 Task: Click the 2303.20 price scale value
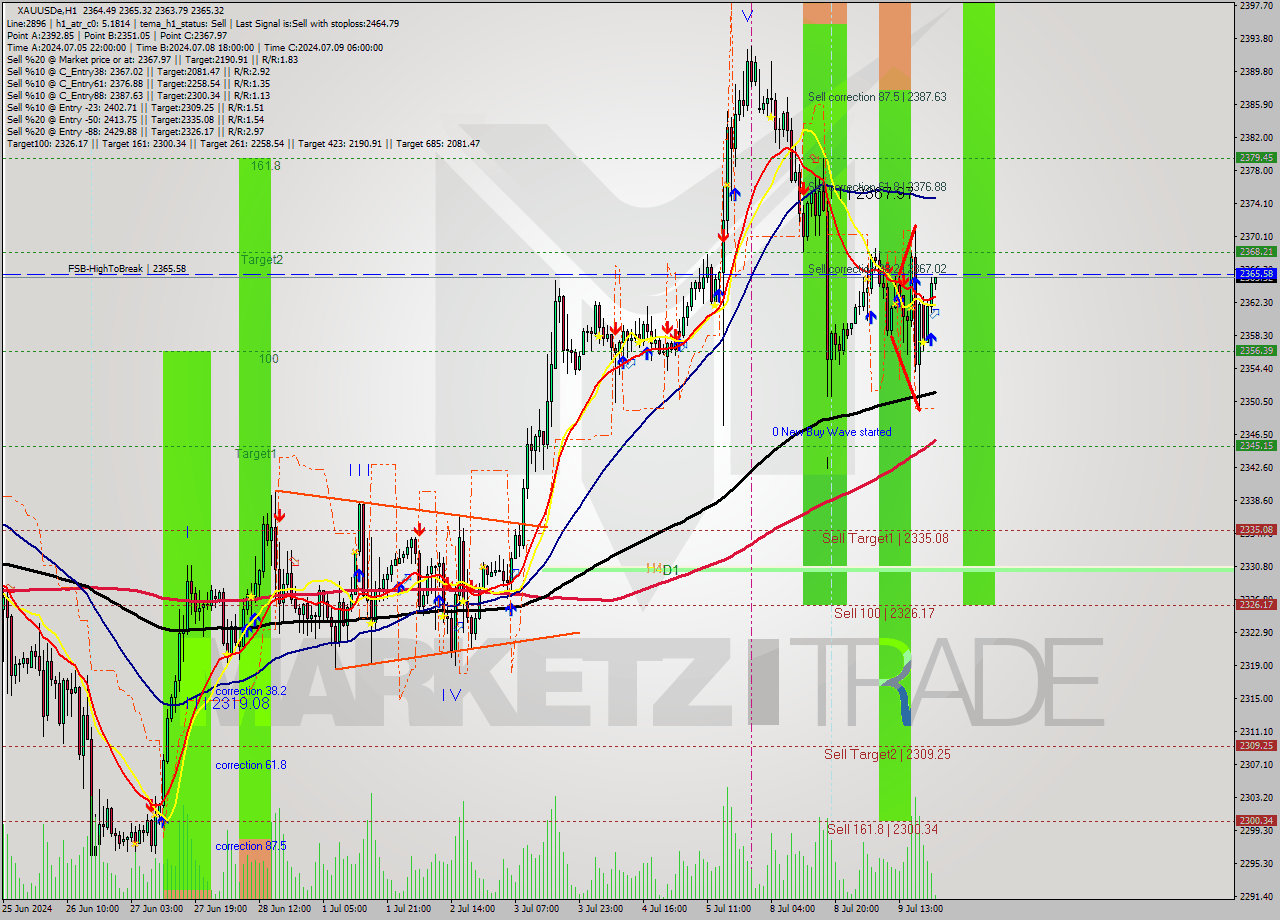point(1256,797)
